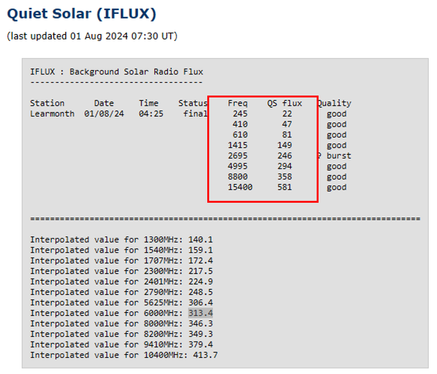This screenshot has height=374, width=437.
Task: Click interpolated value for 10400MHz line
Action: click(124, 355)
